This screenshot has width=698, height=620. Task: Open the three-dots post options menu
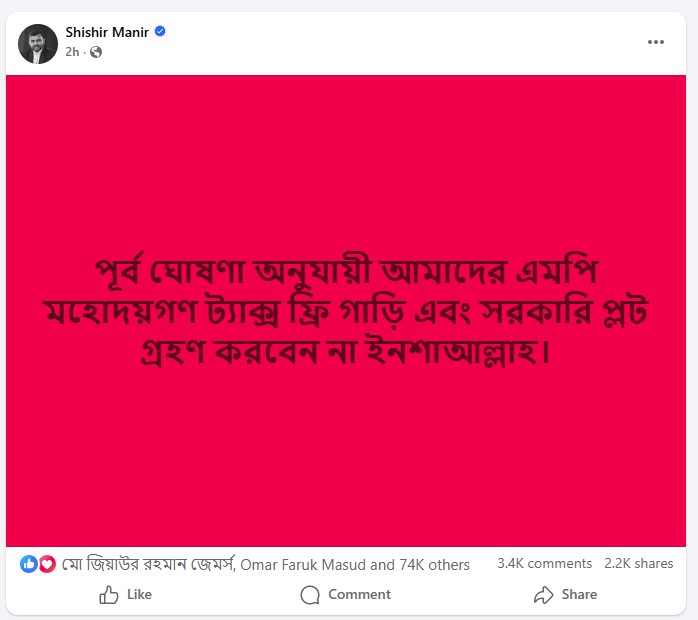(655, 42)
